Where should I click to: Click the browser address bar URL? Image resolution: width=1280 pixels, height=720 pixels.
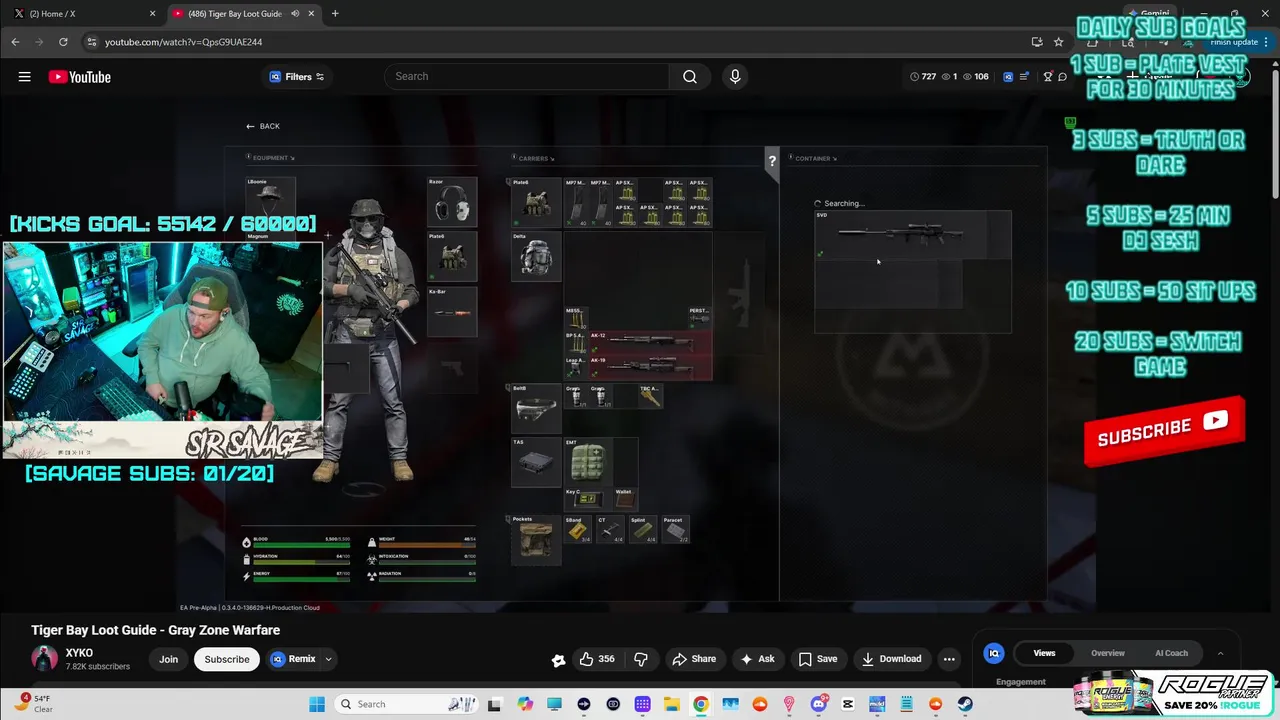tap(184, 42)
